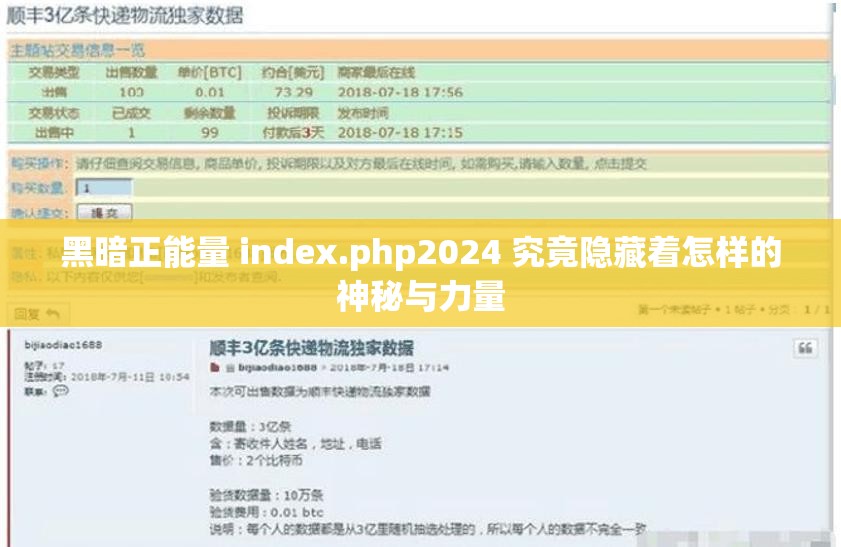Click the post line 数据量:3亿条
The width and height of the screenshot is (841, 547).
(x=250, y=427)
